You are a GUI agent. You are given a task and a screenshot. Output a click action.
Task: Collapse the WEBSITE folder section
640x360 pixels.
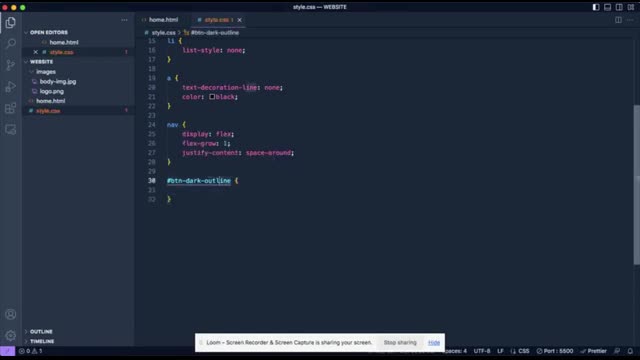tap(41, 62)
